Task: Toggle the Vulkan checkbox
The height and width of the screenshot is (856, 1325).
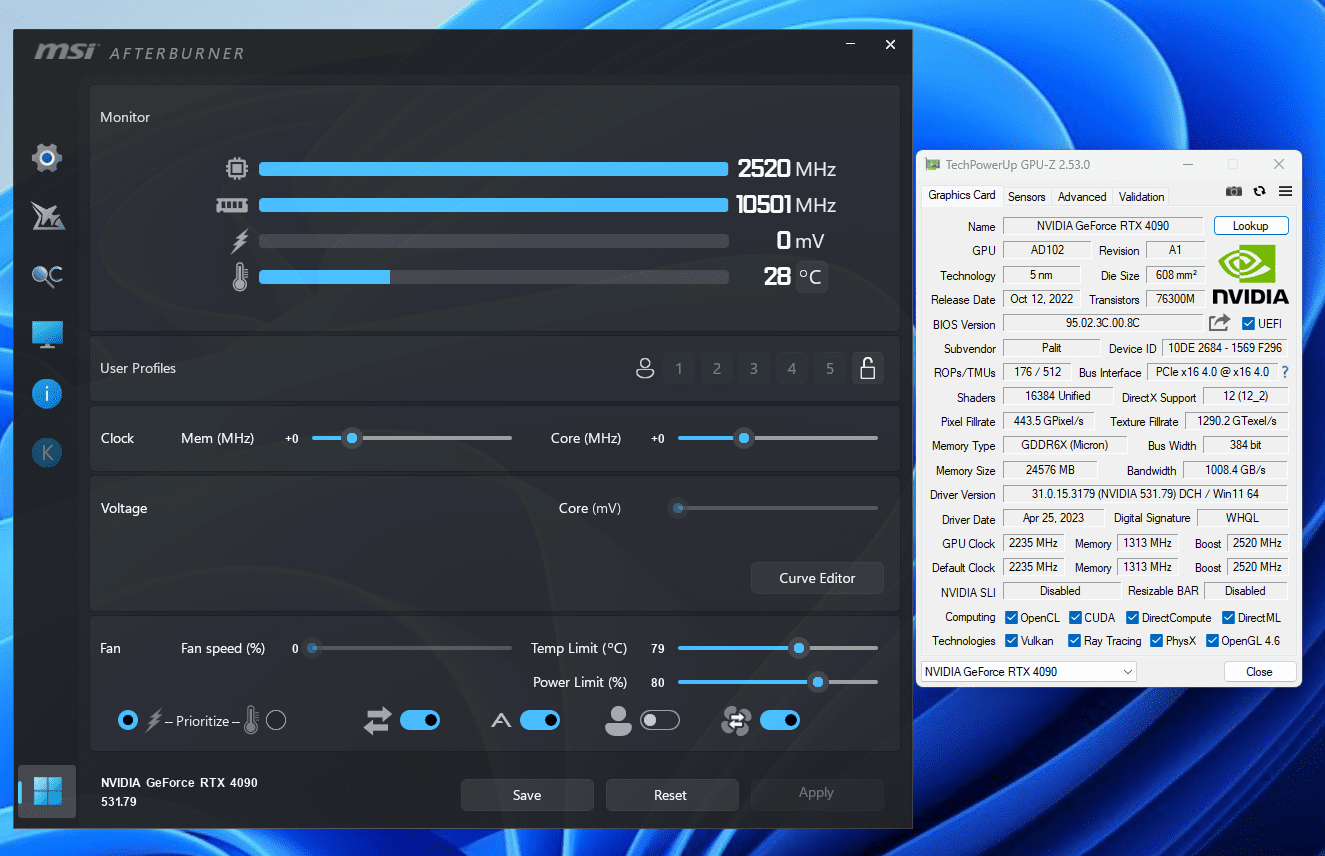Action: [1011, 641]
